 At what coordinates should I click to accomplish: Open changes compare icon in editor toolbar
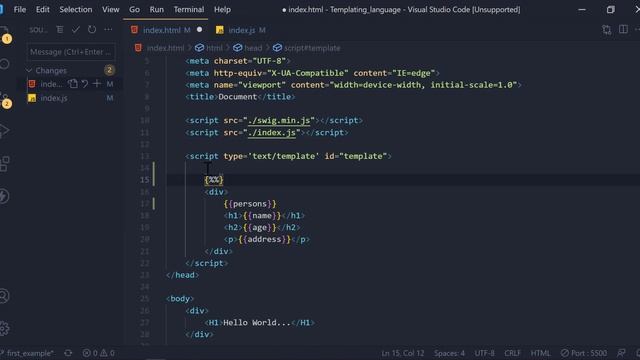tap(607, 29)
